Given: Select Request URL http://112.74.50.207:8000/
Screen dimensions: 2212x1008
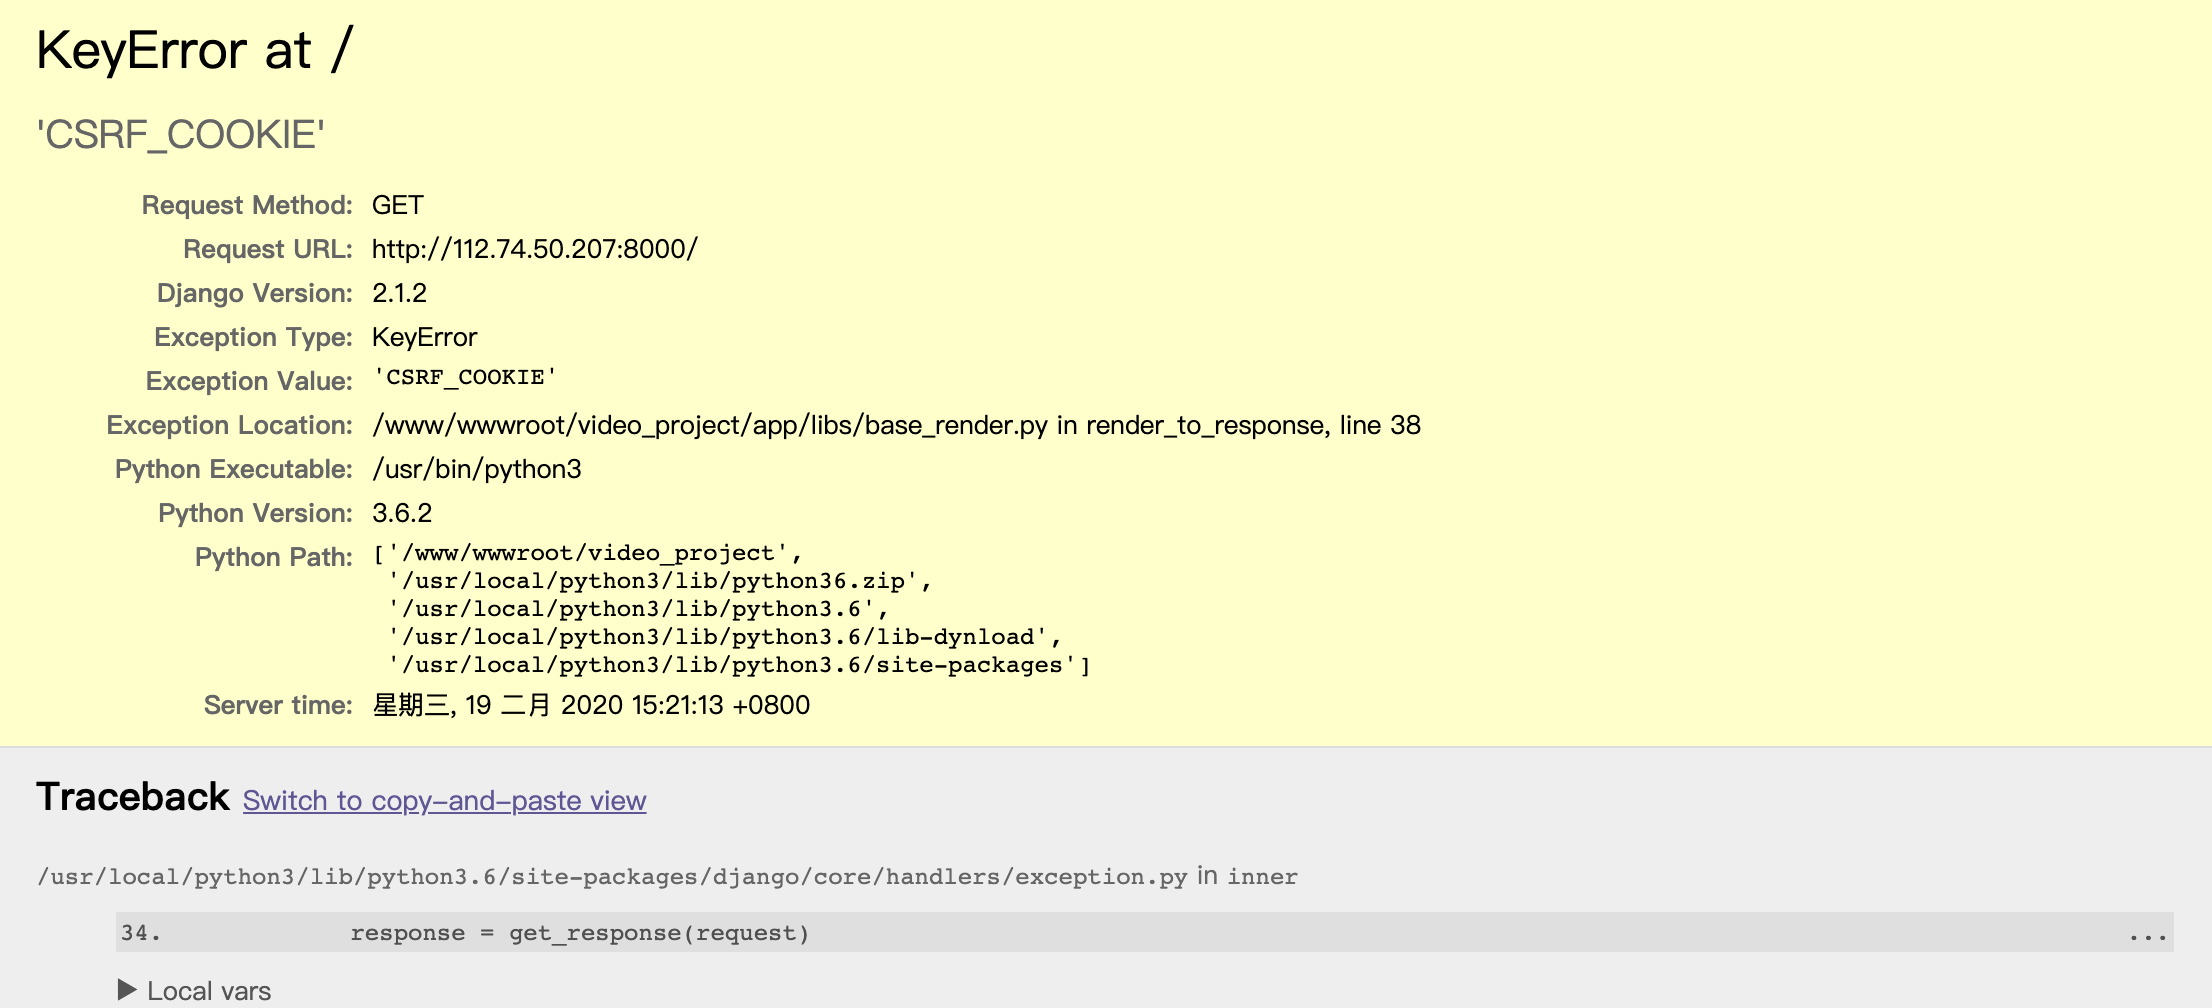Looking at the screenshot, I should pos(535,249).
